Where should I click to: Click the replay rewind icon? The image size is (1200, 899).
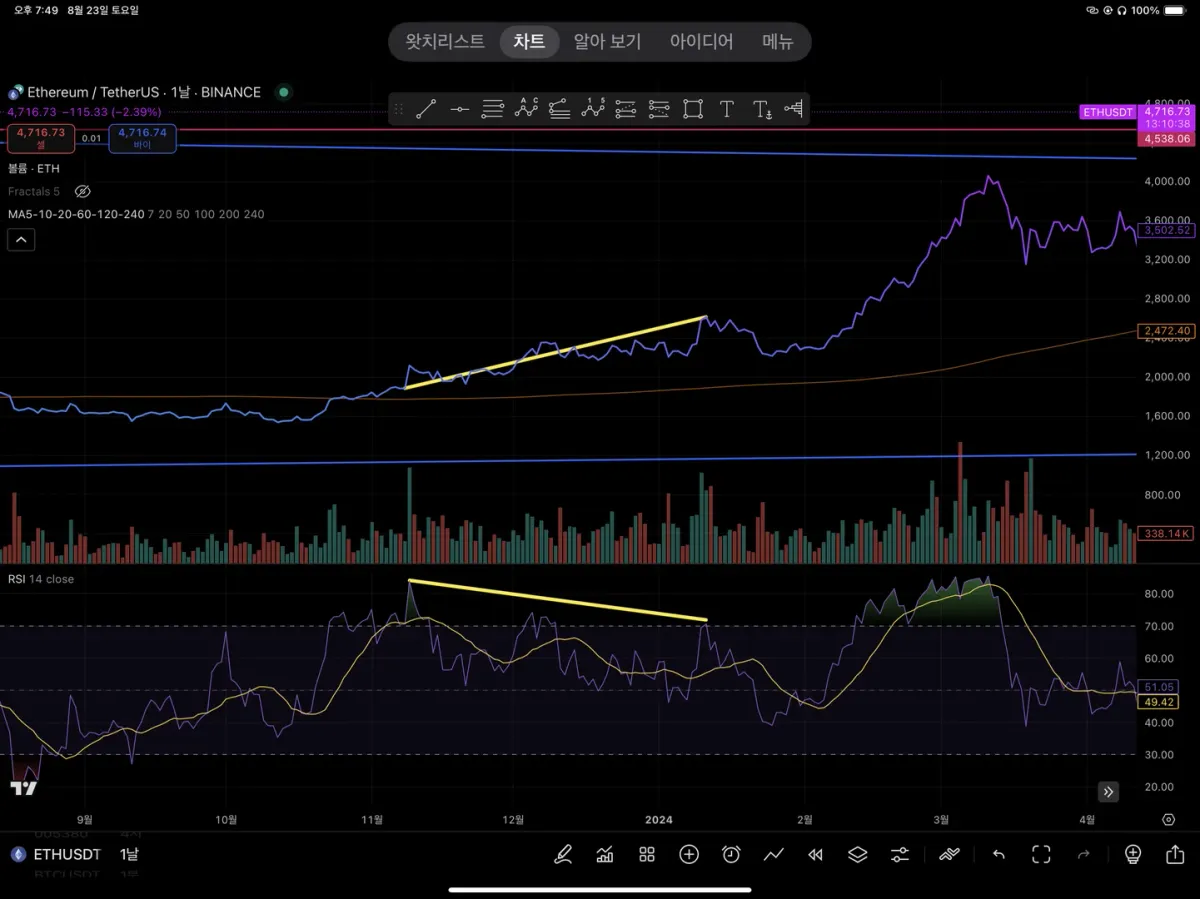815,854
